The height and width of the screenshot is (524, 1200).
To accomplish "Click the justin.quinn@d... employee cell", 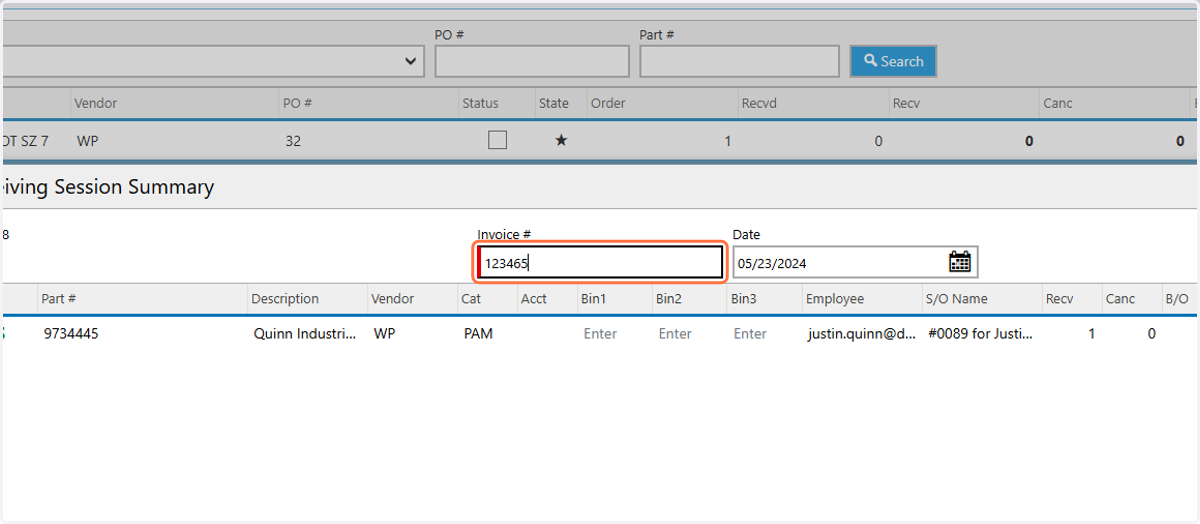I will 861,334.
